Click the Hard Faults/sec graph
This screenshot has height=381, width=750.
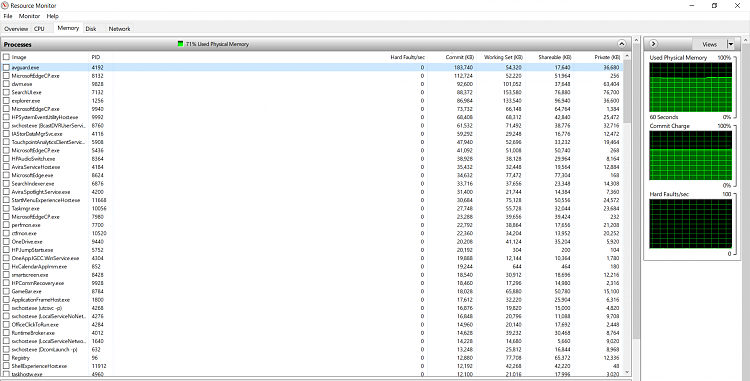690,224
